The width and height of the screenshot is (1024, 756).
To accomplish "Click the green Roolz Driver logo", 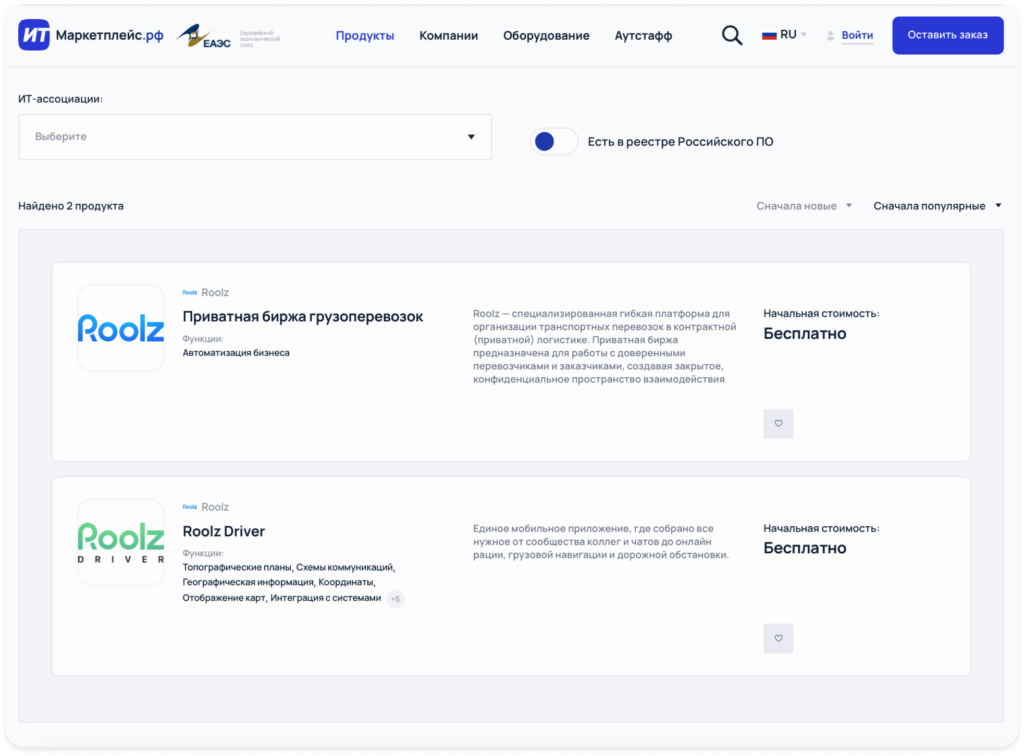I will [x=121, y=542].
